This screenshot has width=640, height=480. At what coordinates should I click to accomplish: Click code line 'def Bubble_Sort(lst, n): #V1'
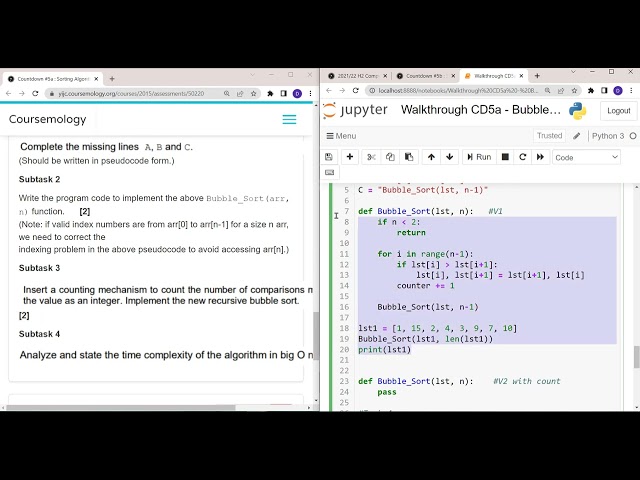[431, 211]
